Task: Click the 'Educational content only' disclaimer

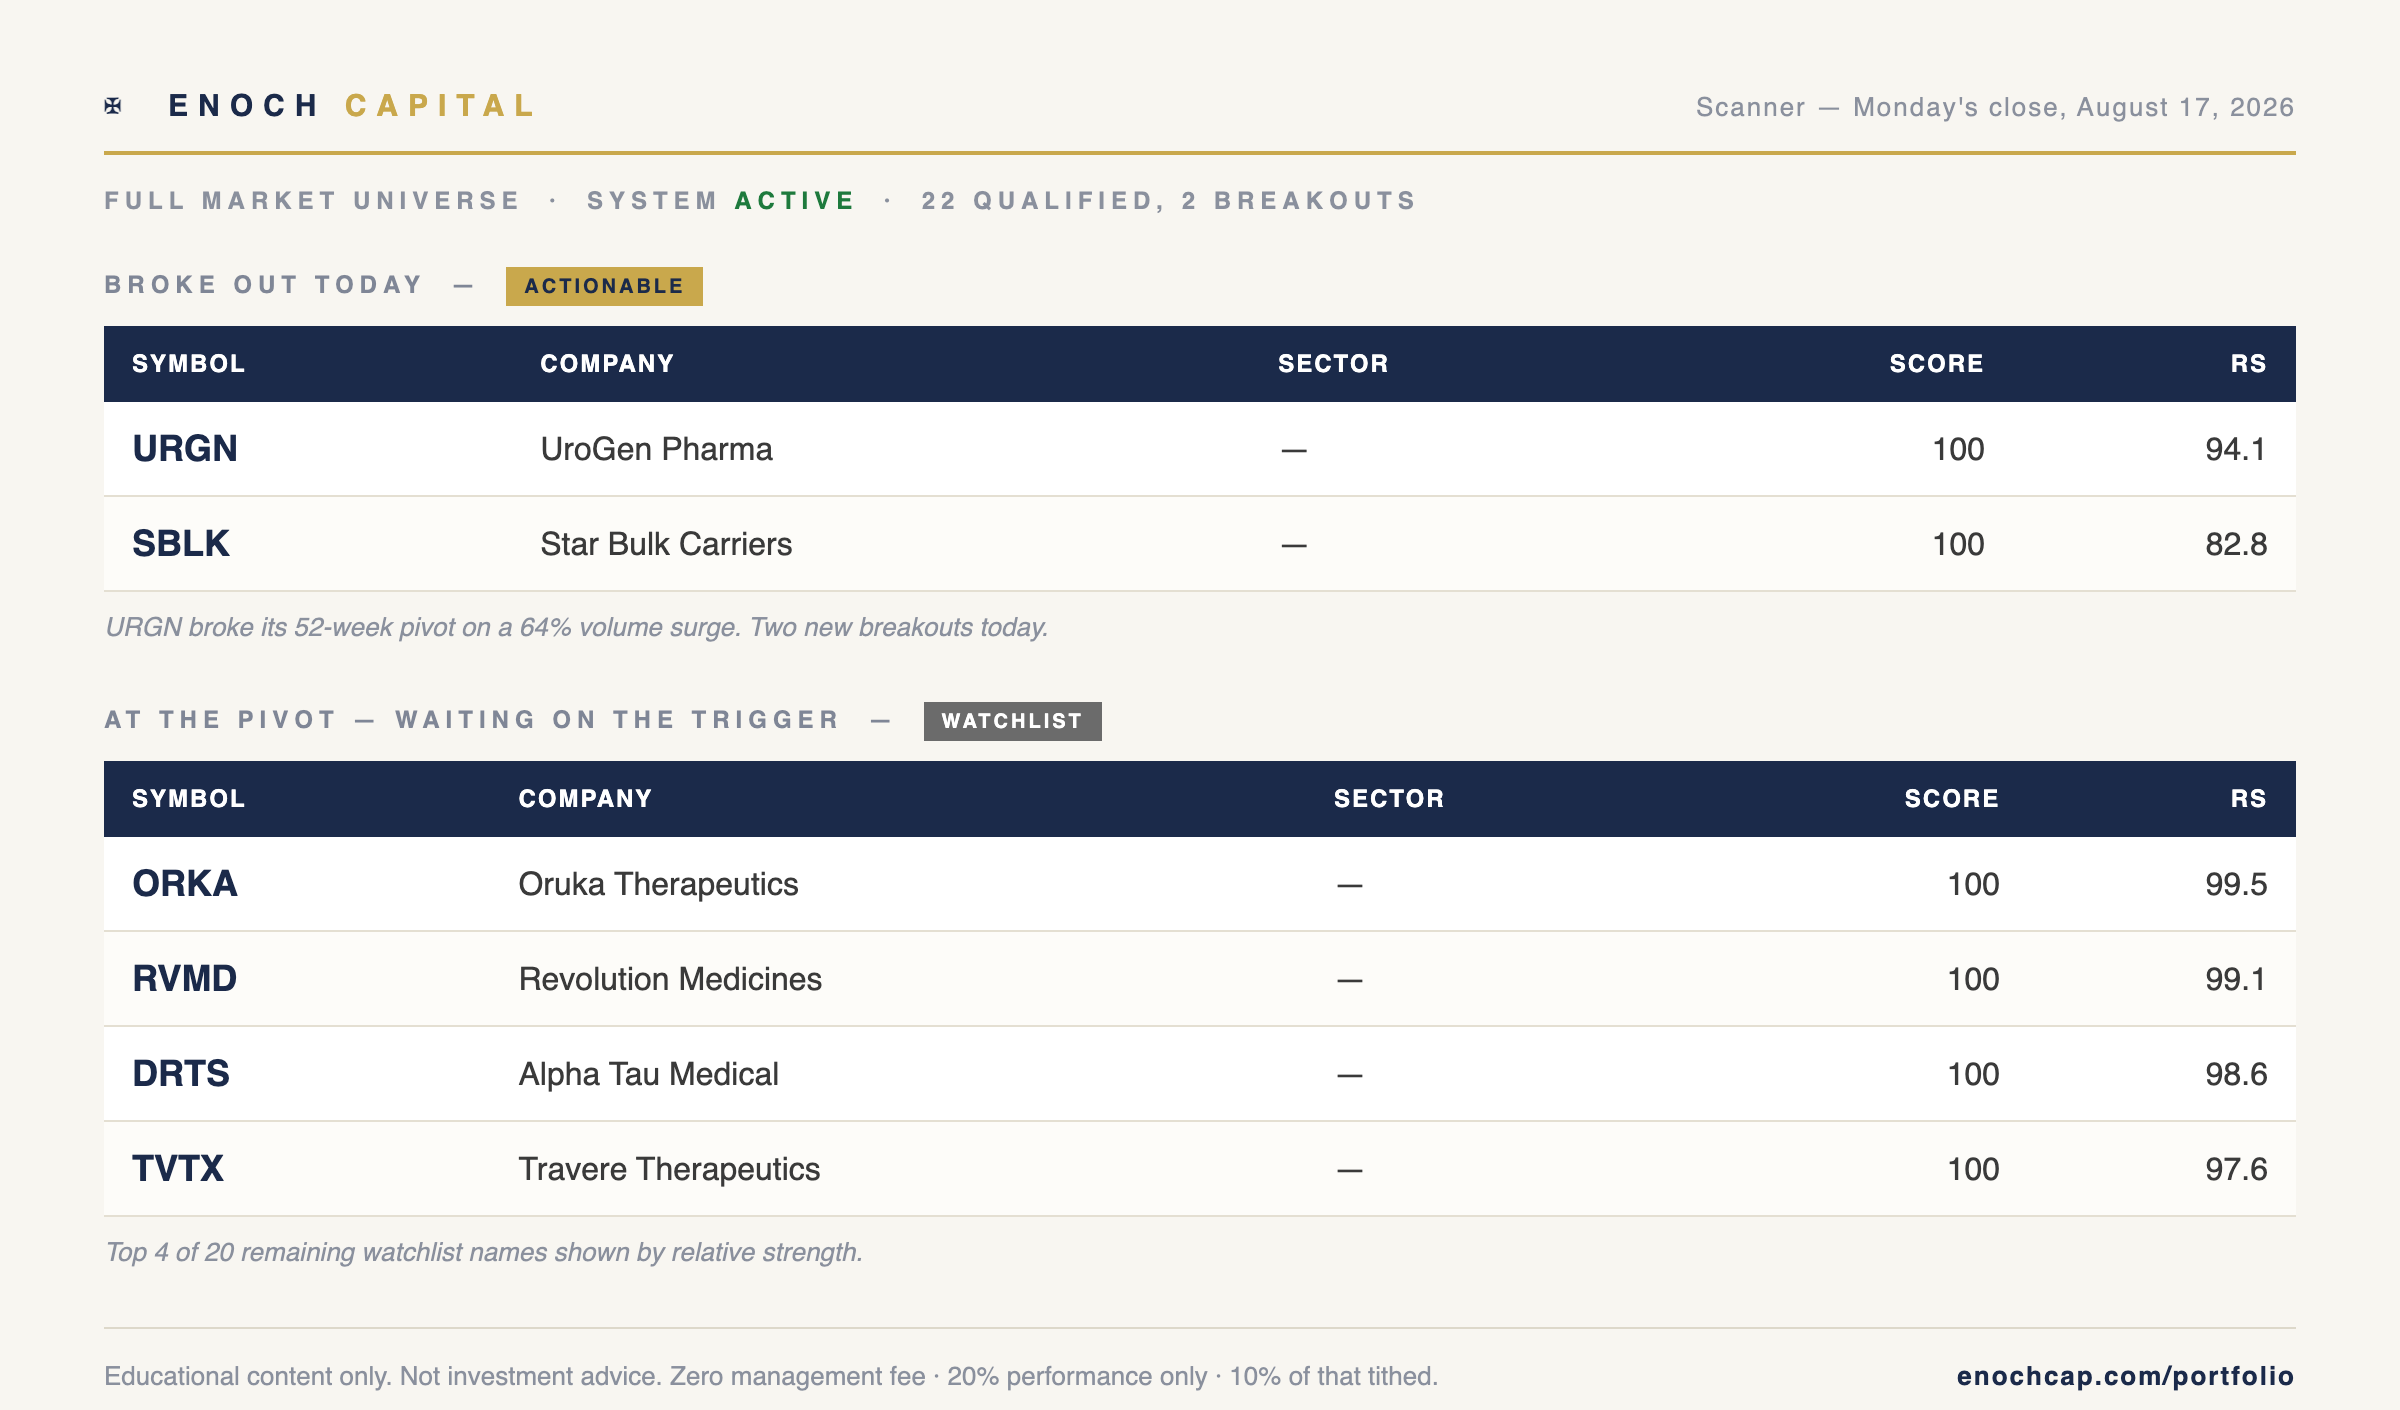Action: click(771, 1376)
